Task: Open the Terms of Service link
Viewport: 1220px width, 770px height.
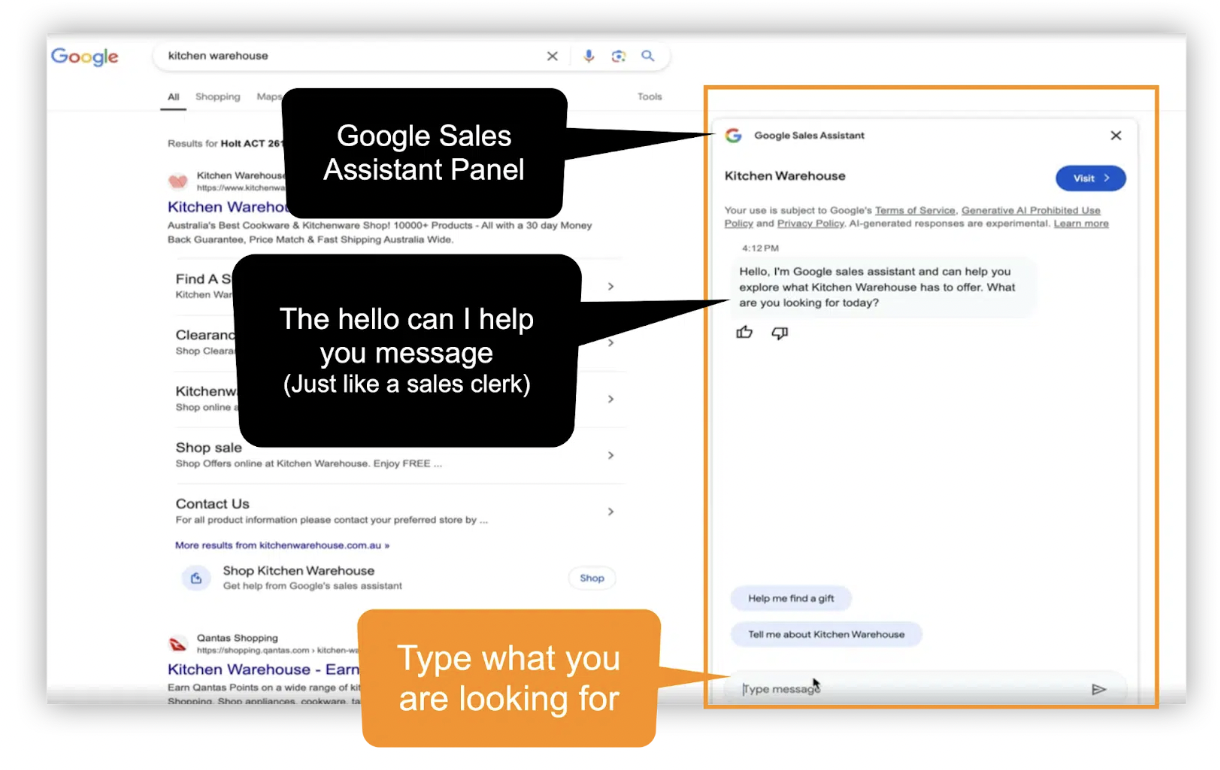Action: [915, 211]
